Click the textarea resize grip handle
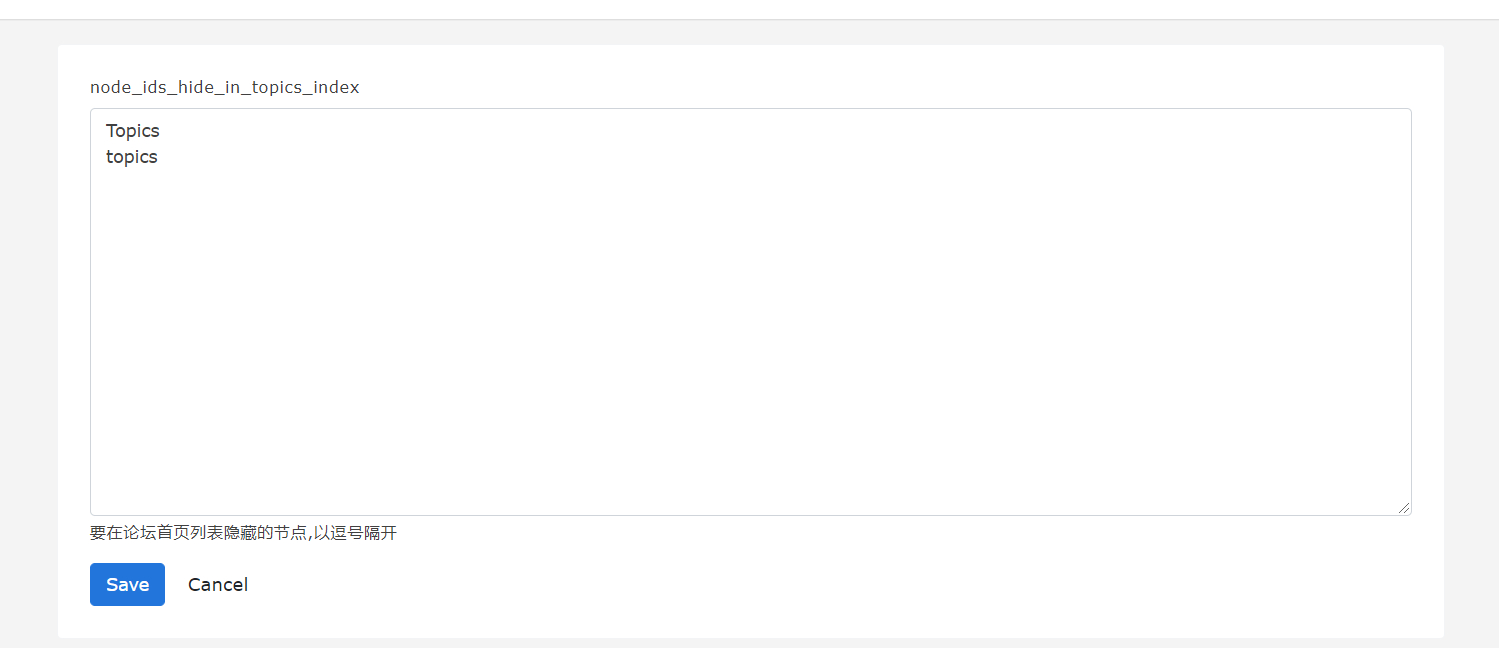The width and height of the screenshot is (1499, 648). tap(1404, 508)
